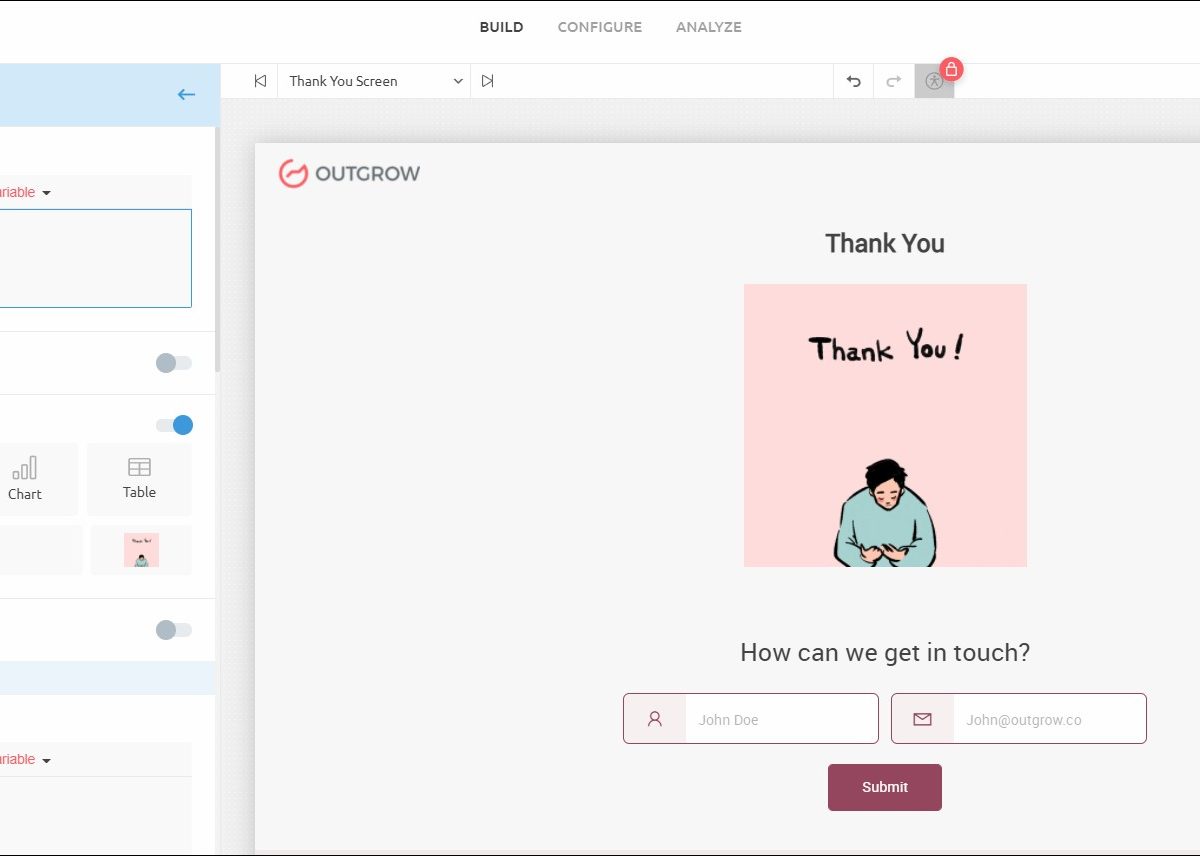Click the John Doe name field
This screenshot has width=1200, height=856.
click(x=780, y=719)
